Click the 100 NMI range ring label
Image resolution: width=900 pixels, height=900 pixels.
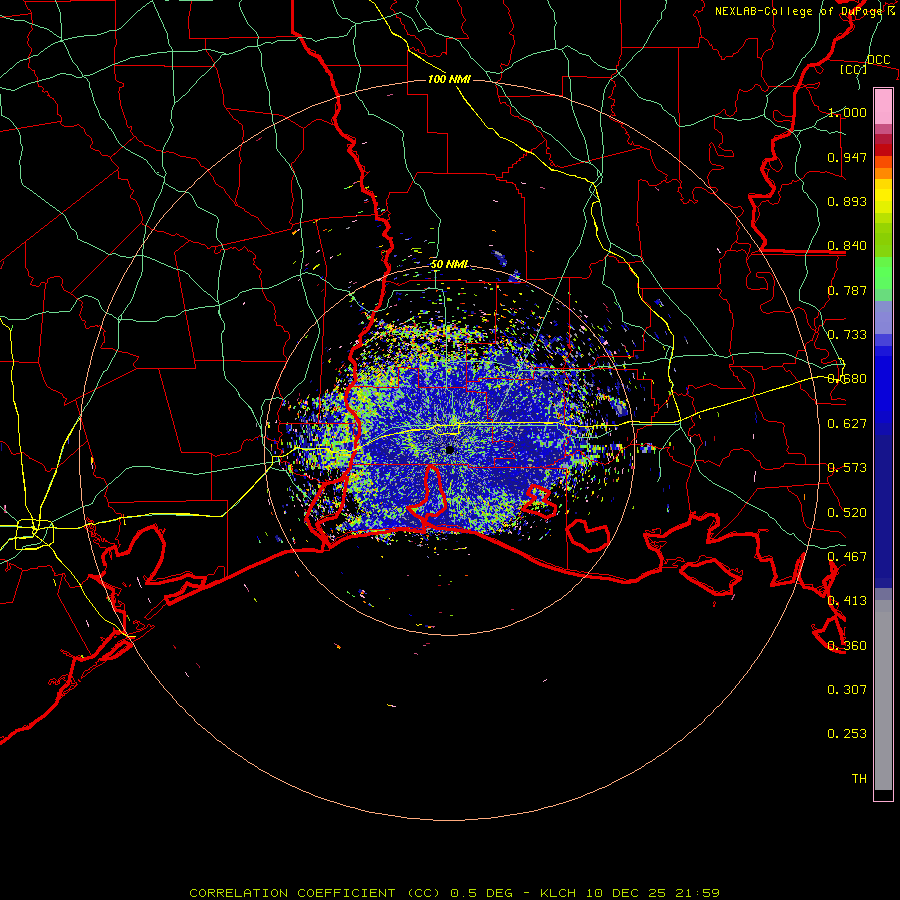click(x=449, y=79)
